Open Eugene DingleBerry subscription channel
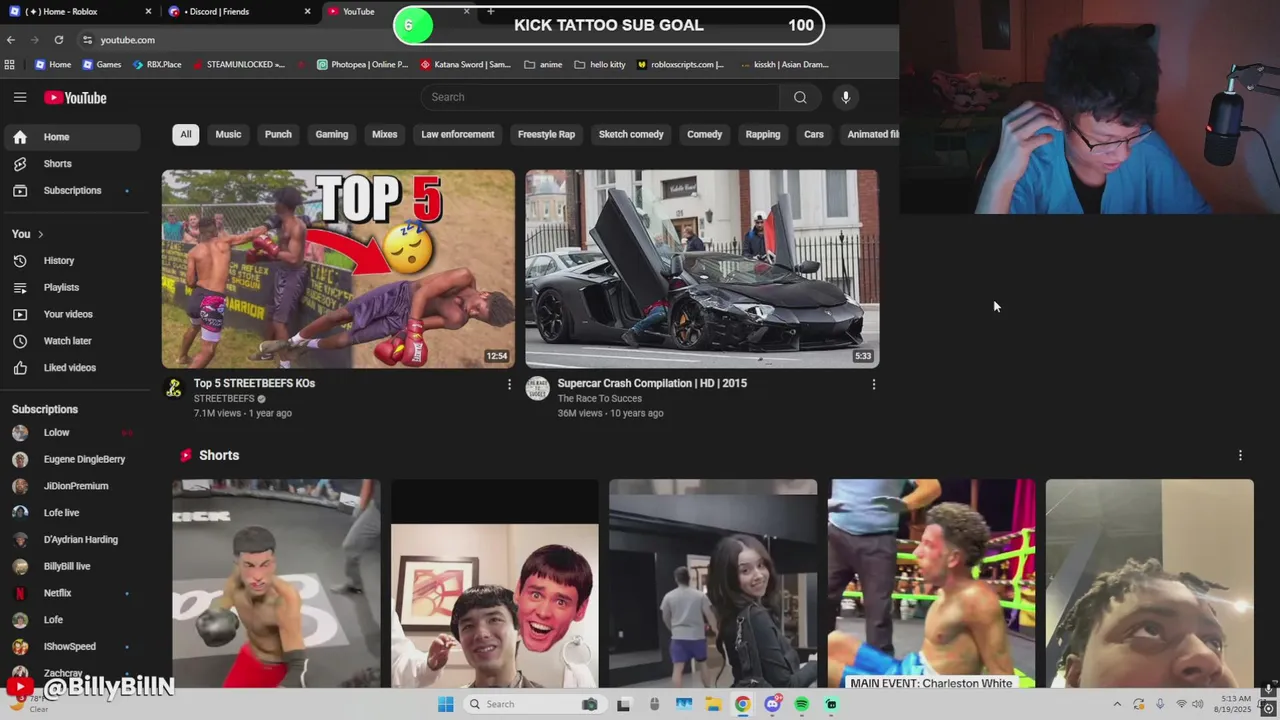The image size is (1280, 720). [x=72, y=460]
